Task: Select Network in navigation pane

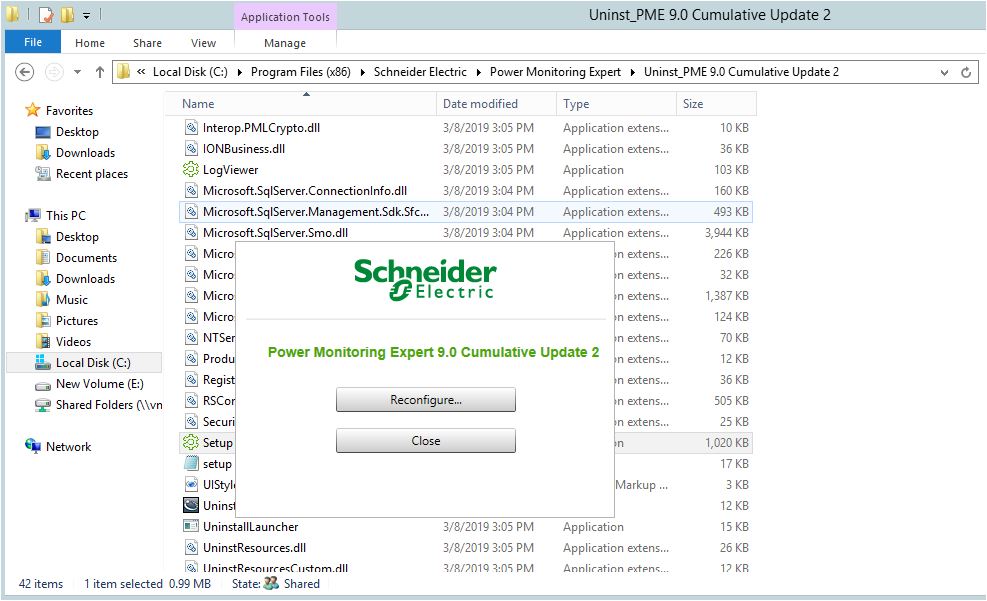Action: (x=68, y=446)
